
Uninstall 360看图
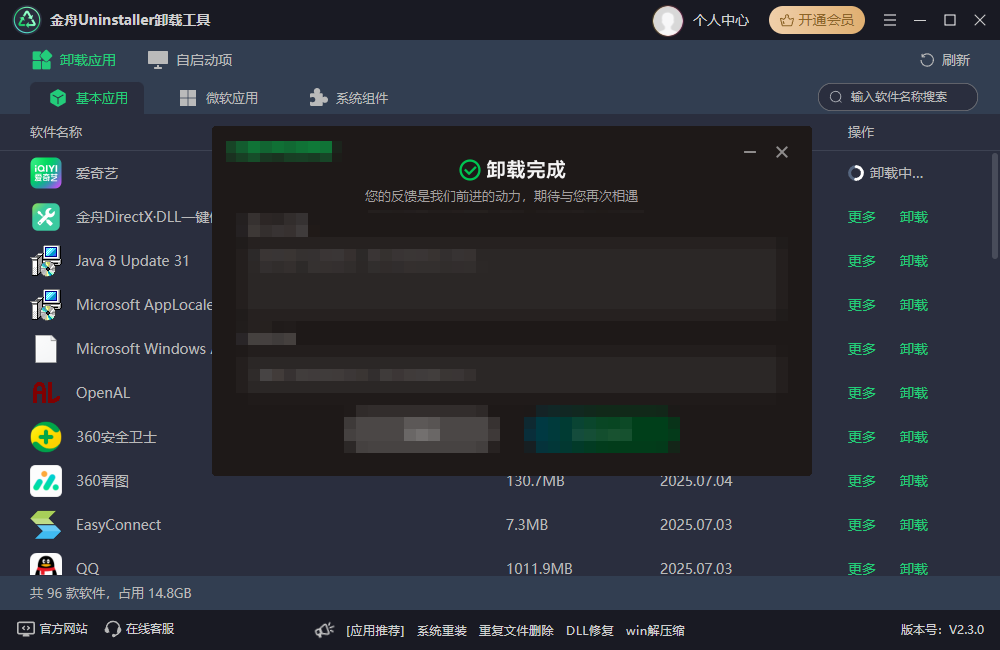click(x=913, y=481)
